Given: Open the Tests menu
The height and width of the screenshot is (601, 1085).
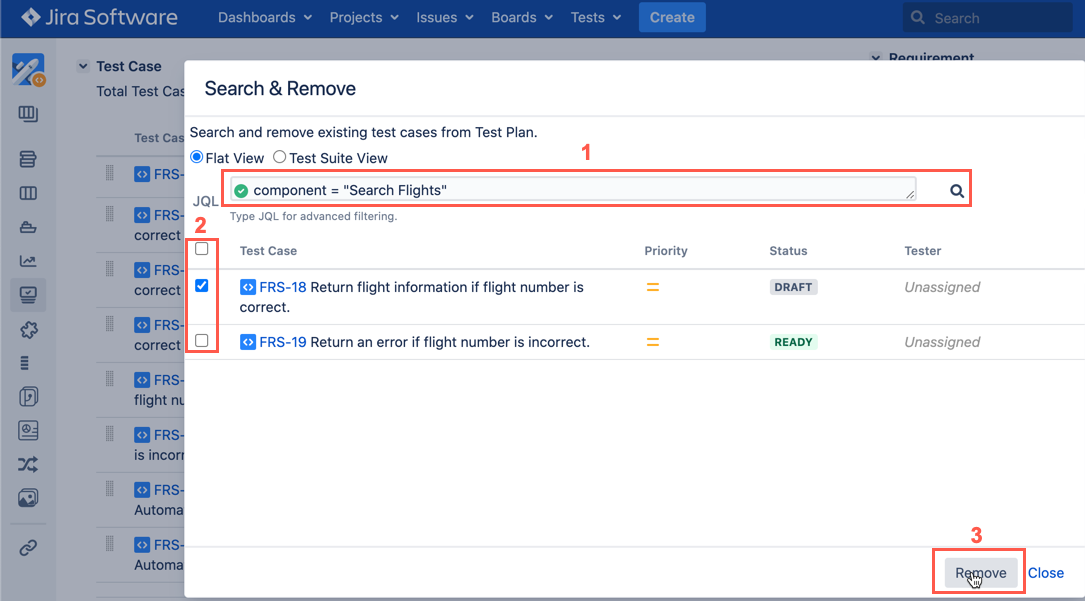Looking at the screenshot, I should pyautogui.click(x=596, y=17).
